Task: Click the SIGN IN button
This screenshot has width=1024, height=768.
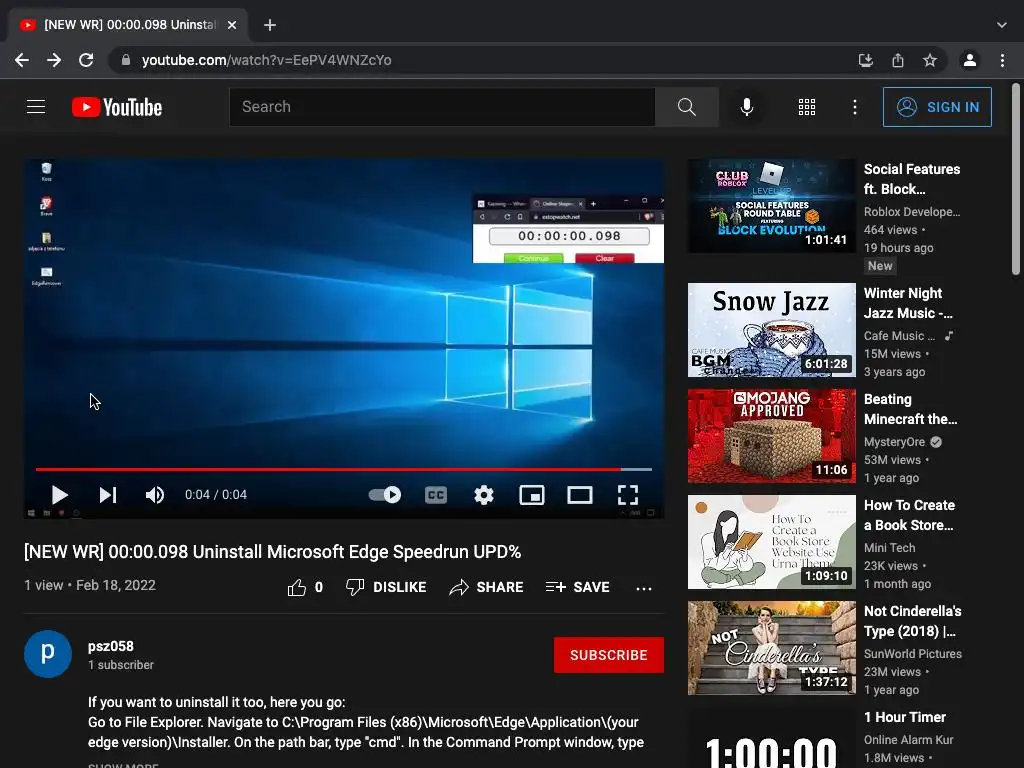Action: (936, 106)
